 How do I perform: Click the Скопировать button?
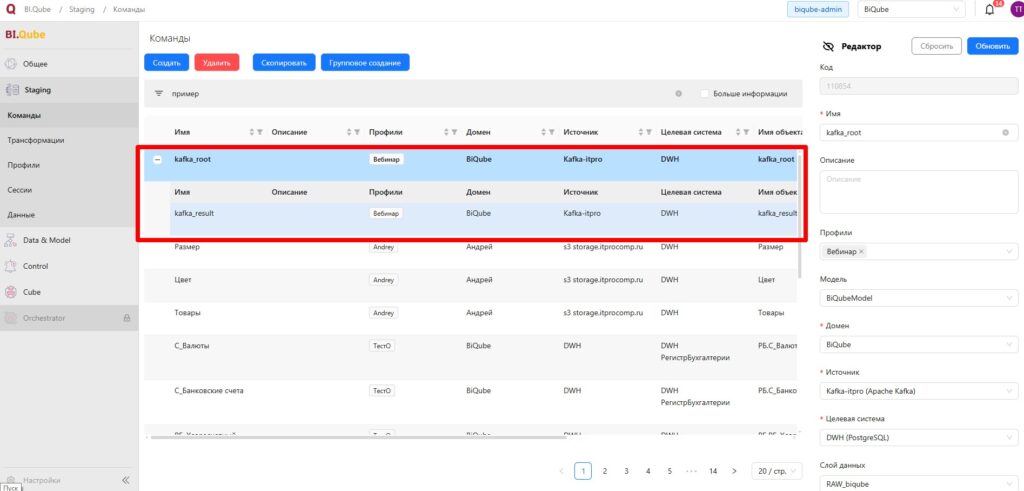tap(284, 63)
